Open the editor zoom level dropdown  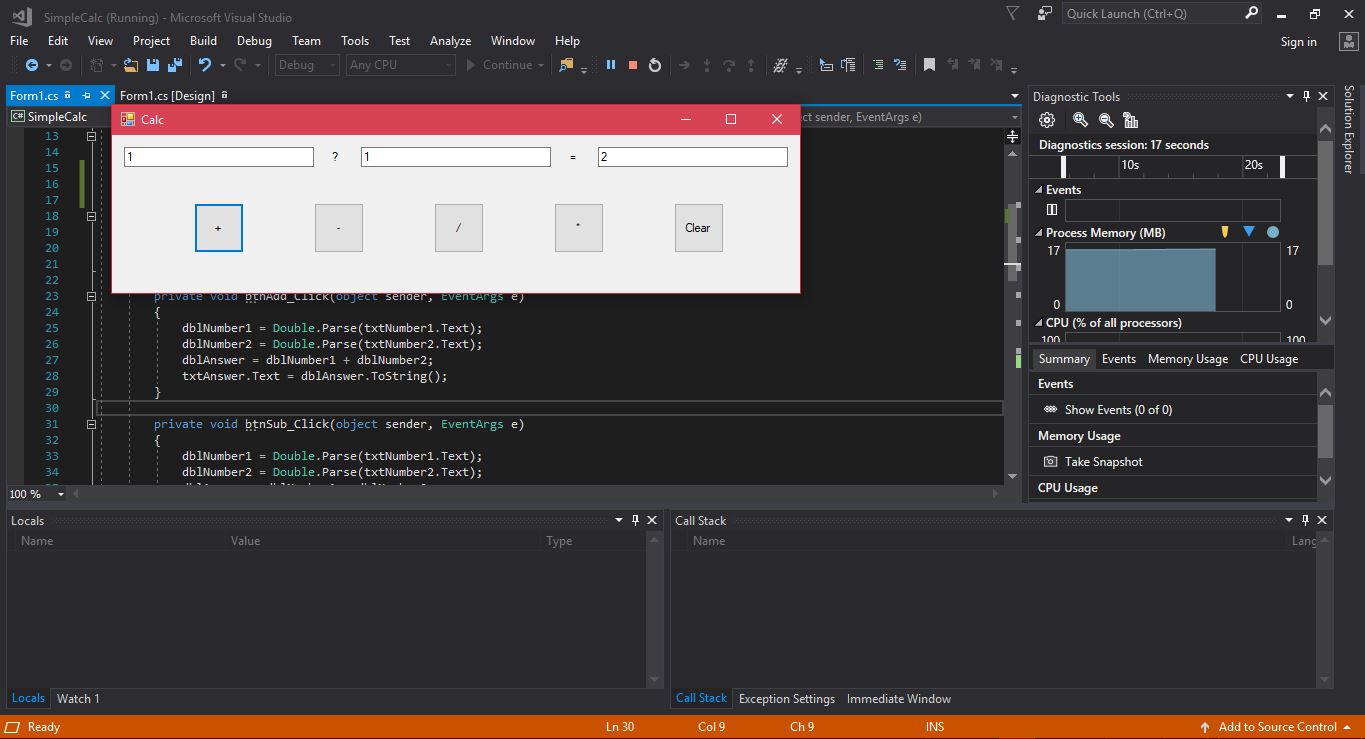pos(60,494)
